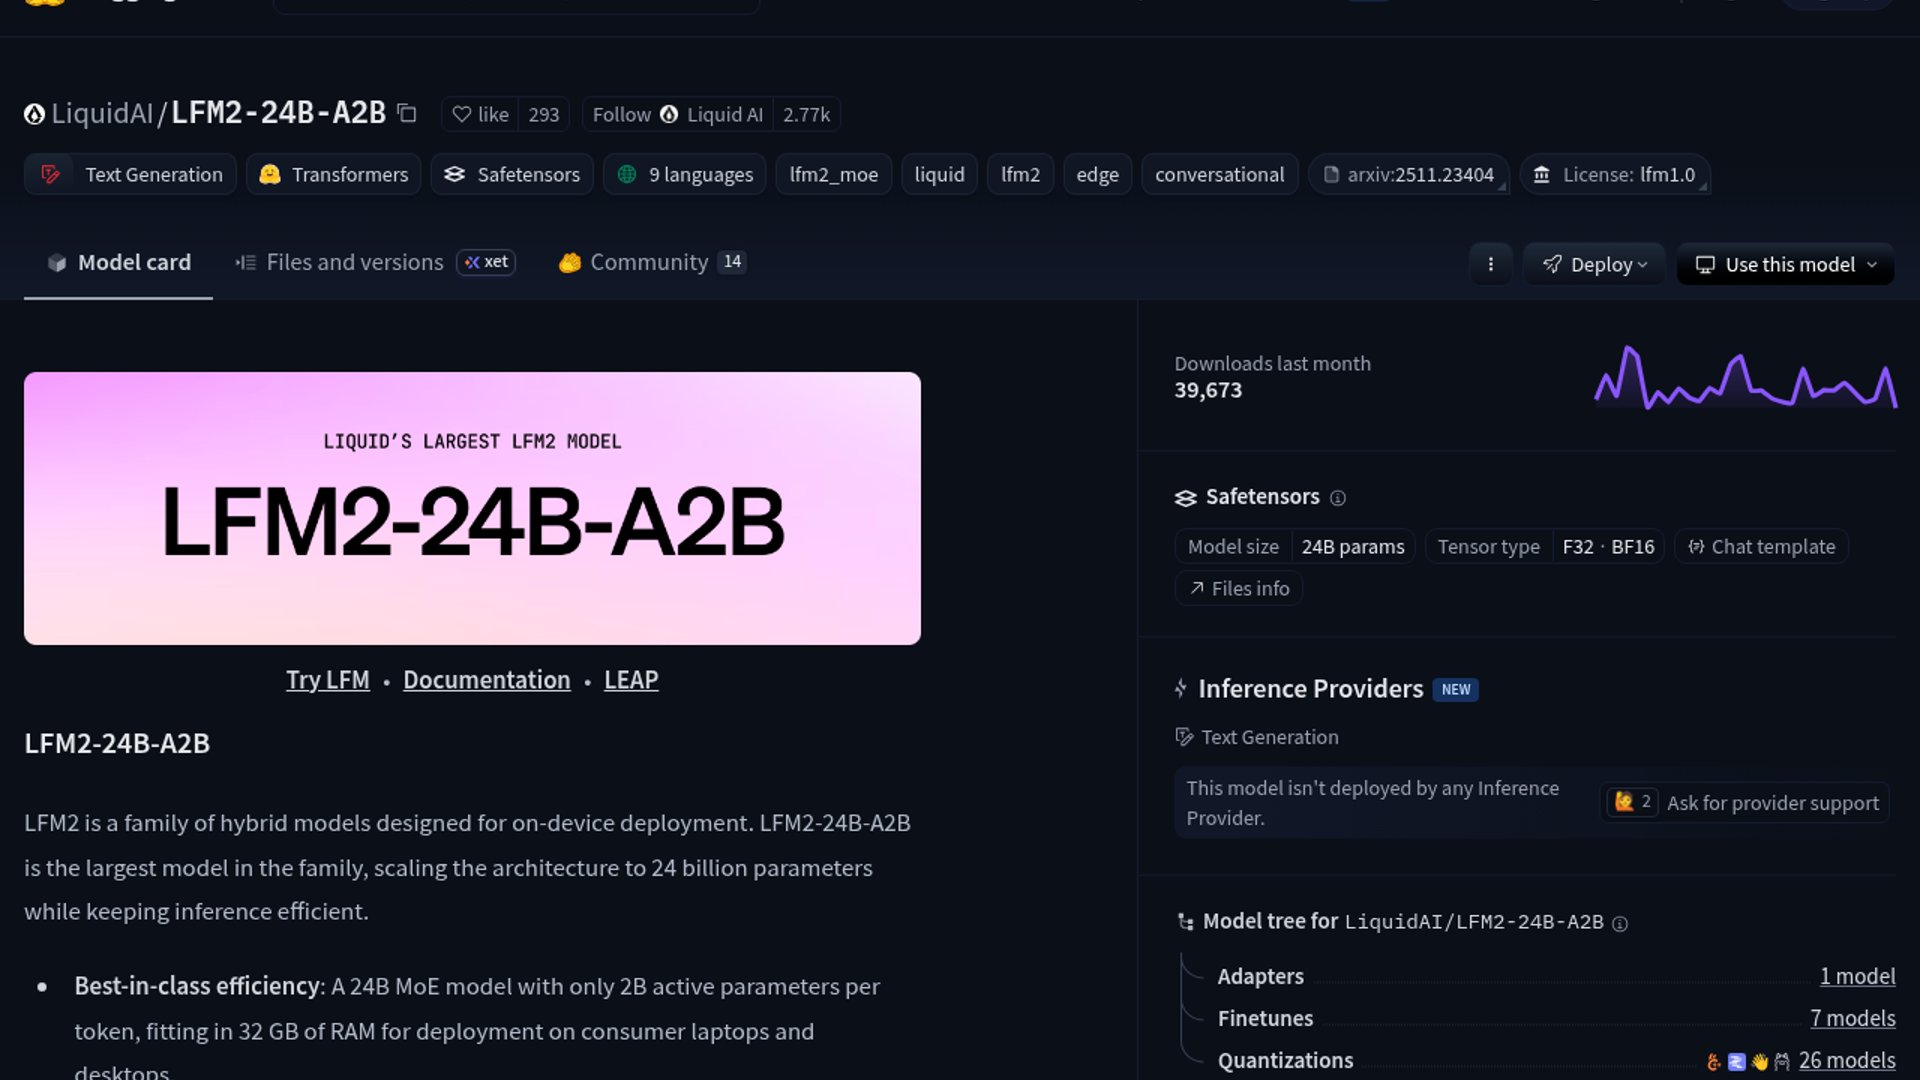The image size is (1920, 1080).
Task: Click the Transformers library tag
Action: [334, 175]
